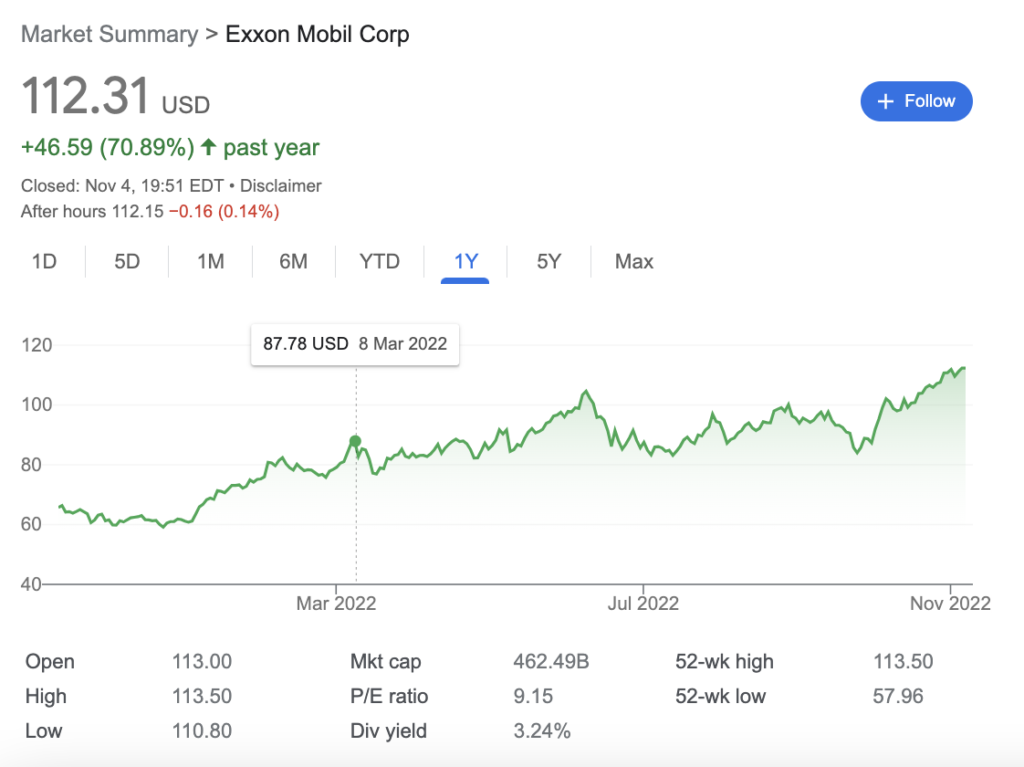Viewport: 1024px width, 767px height.
Task: Click the 87.78 USD chart tooltip
Action: click(x=355, y=344)
